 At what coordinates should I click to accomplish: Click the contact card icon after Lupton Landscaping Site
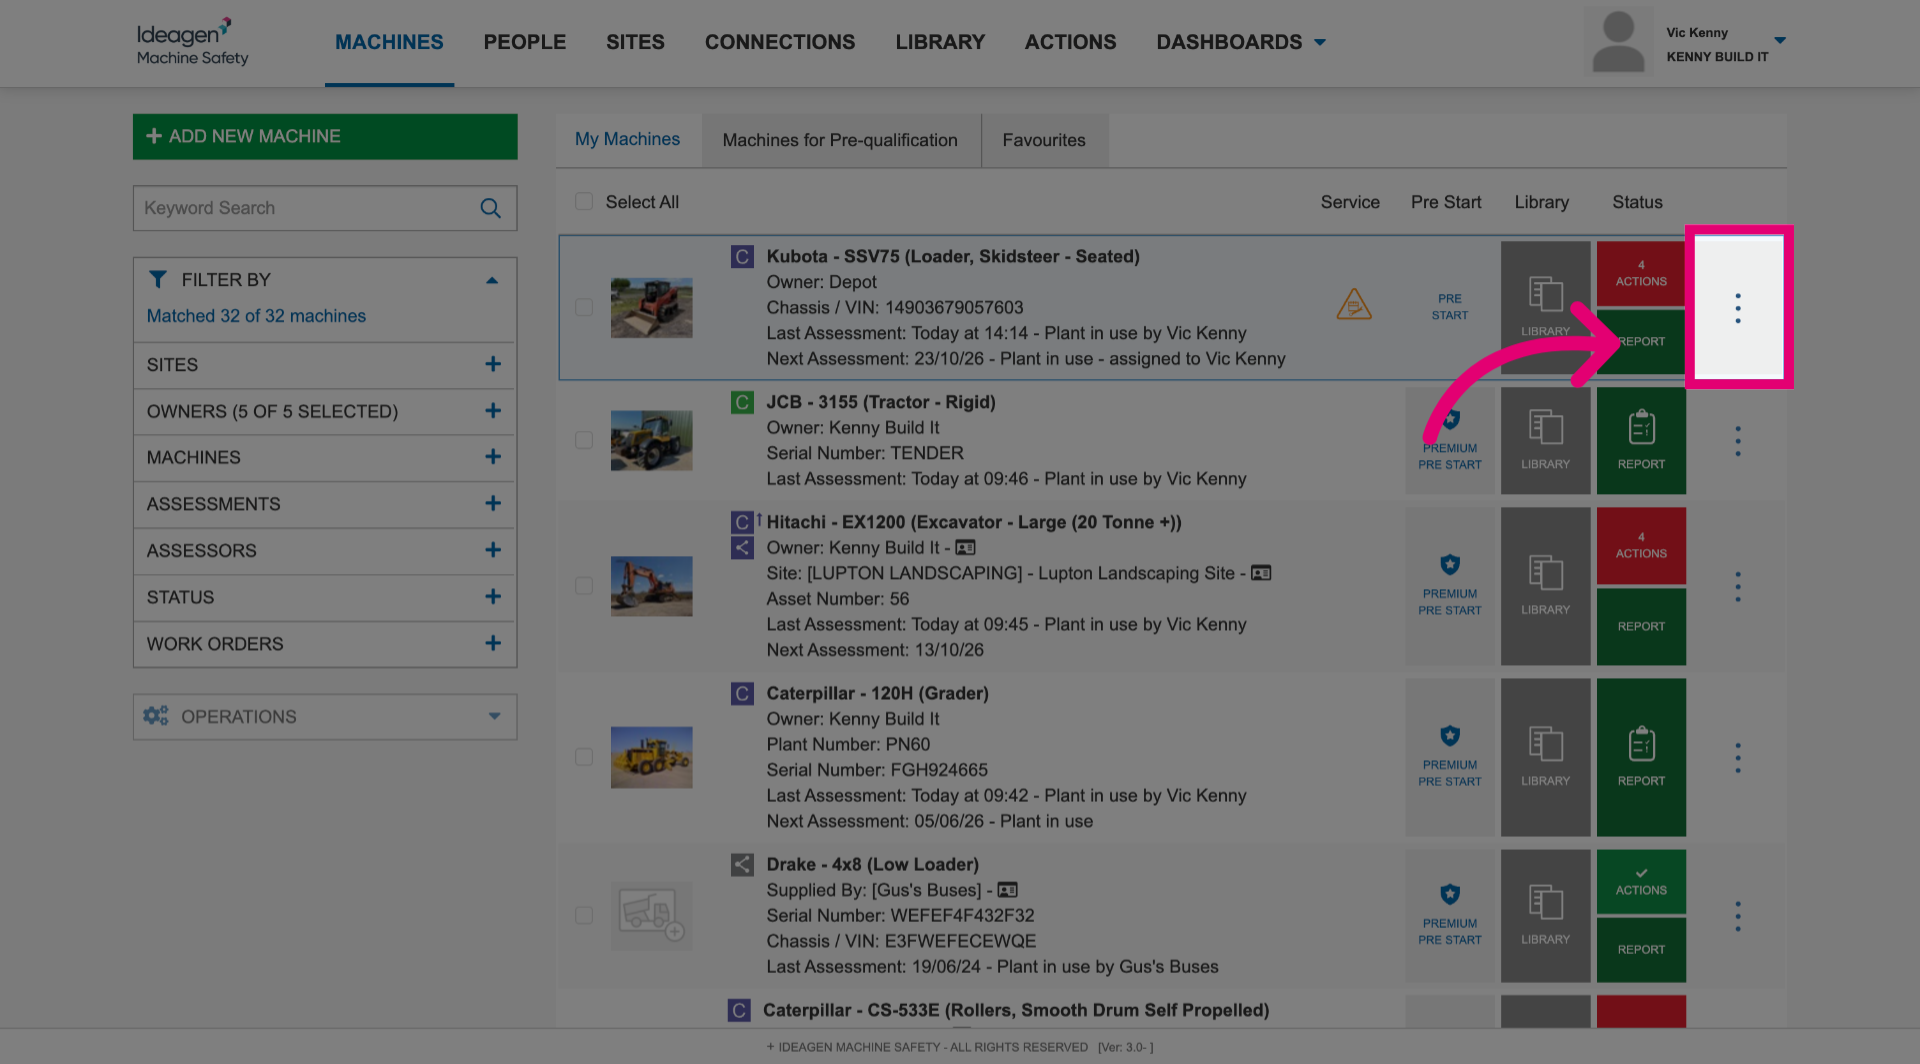1261,573
